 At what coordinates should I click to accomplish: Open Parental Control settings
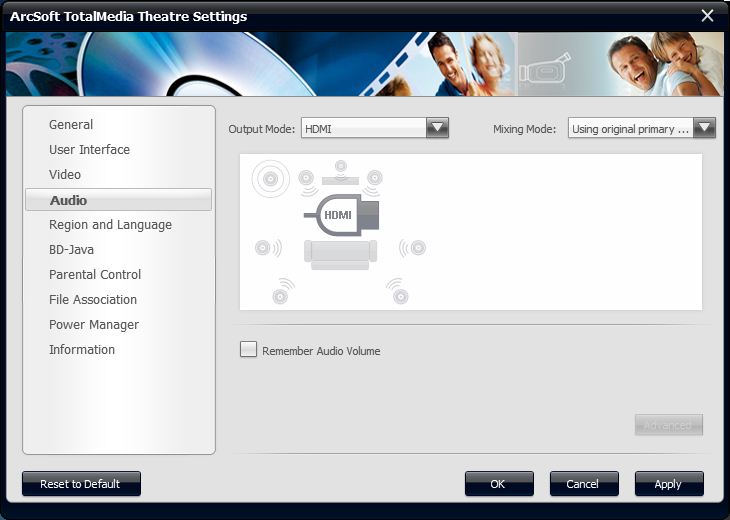(x=95, y=275)
